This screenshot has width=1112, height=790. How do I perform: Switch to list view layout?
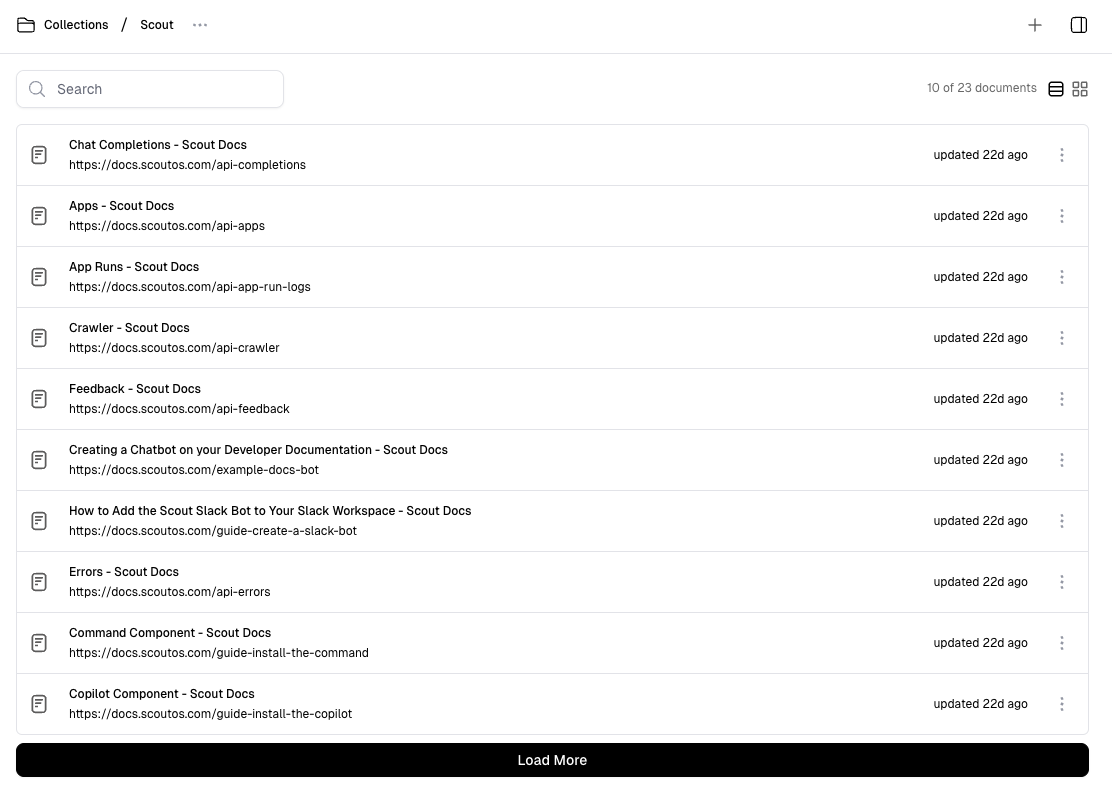click(1056, 89)
